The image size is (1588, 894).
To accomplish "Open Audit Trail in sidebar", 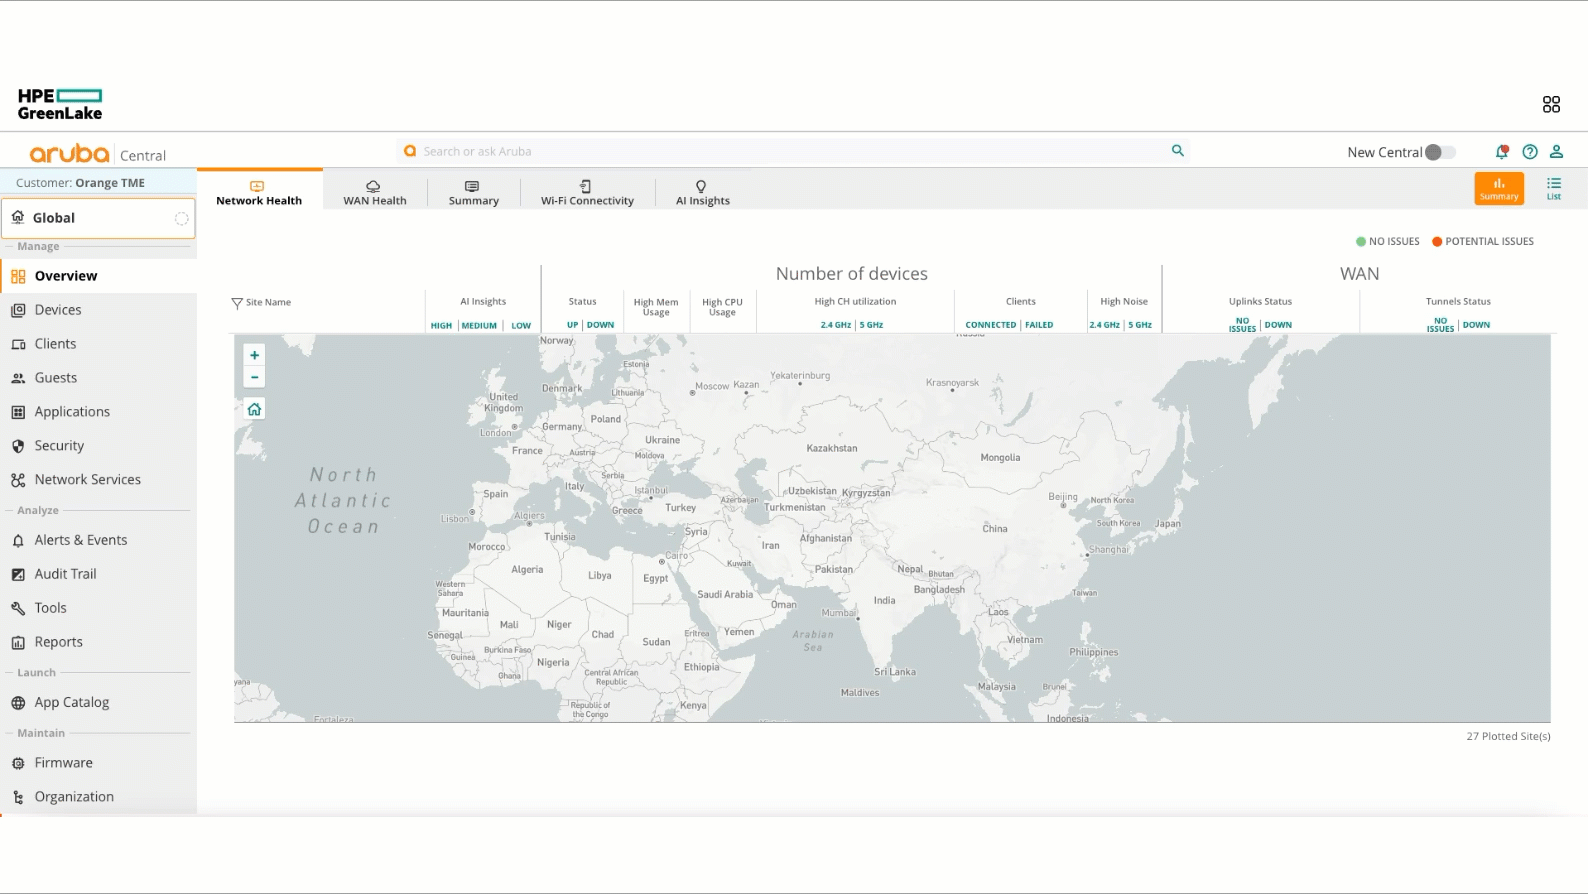I will coord(98,574).
